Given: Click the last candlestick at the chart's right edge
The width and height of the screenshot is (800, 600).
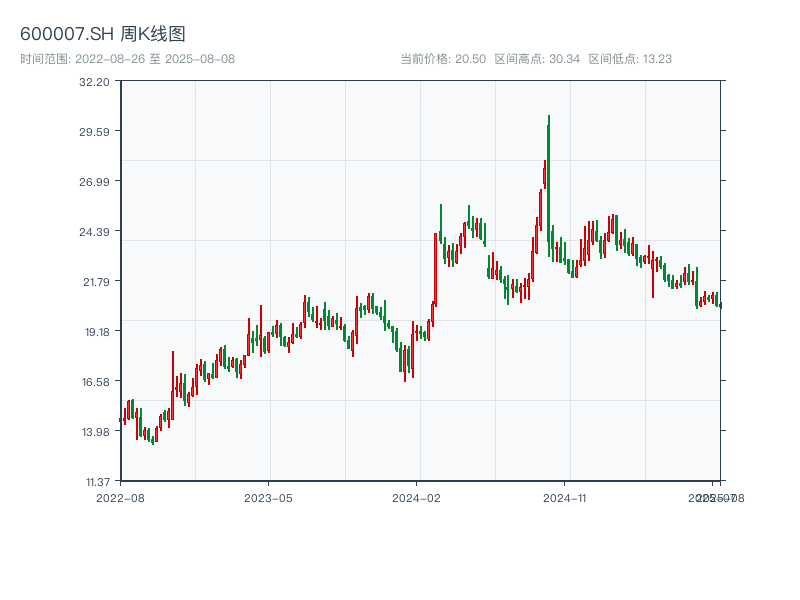Looking at the screenshot, I should pyautogui.click(x=720, y=305).
